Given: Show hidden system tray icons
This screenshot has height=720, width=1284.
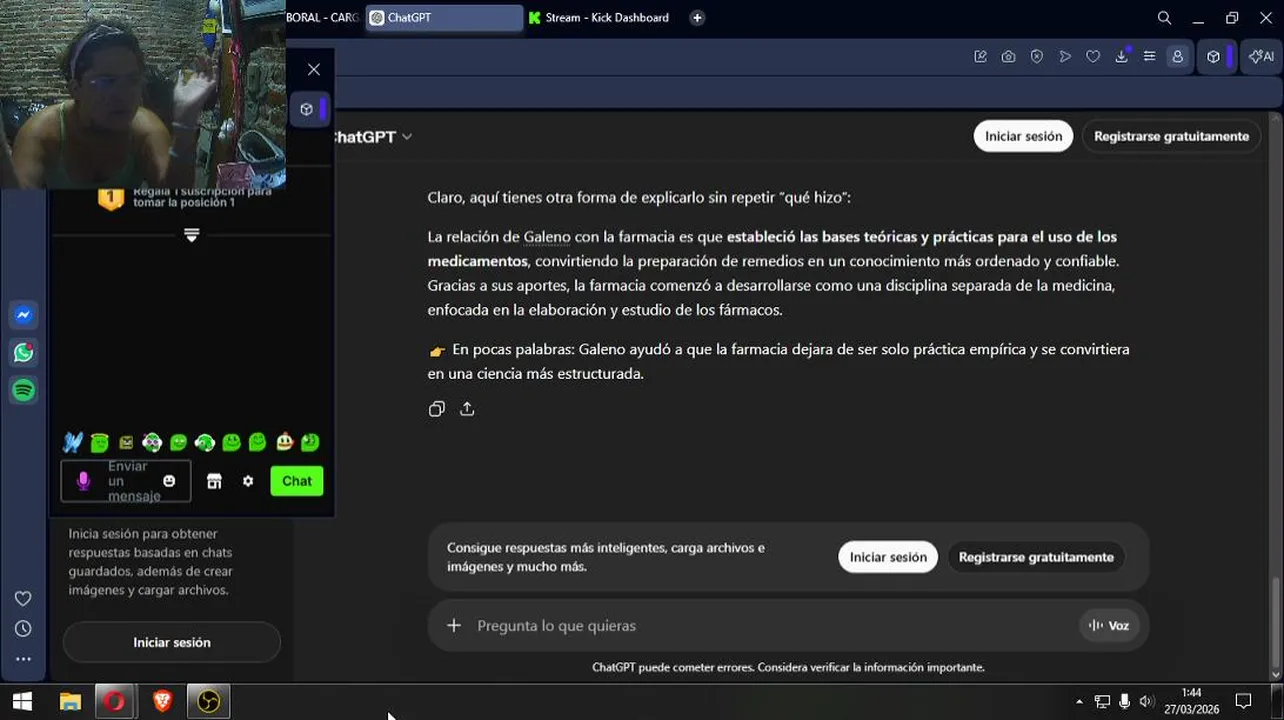Looking at the screenshot, I should (1079, 702).
